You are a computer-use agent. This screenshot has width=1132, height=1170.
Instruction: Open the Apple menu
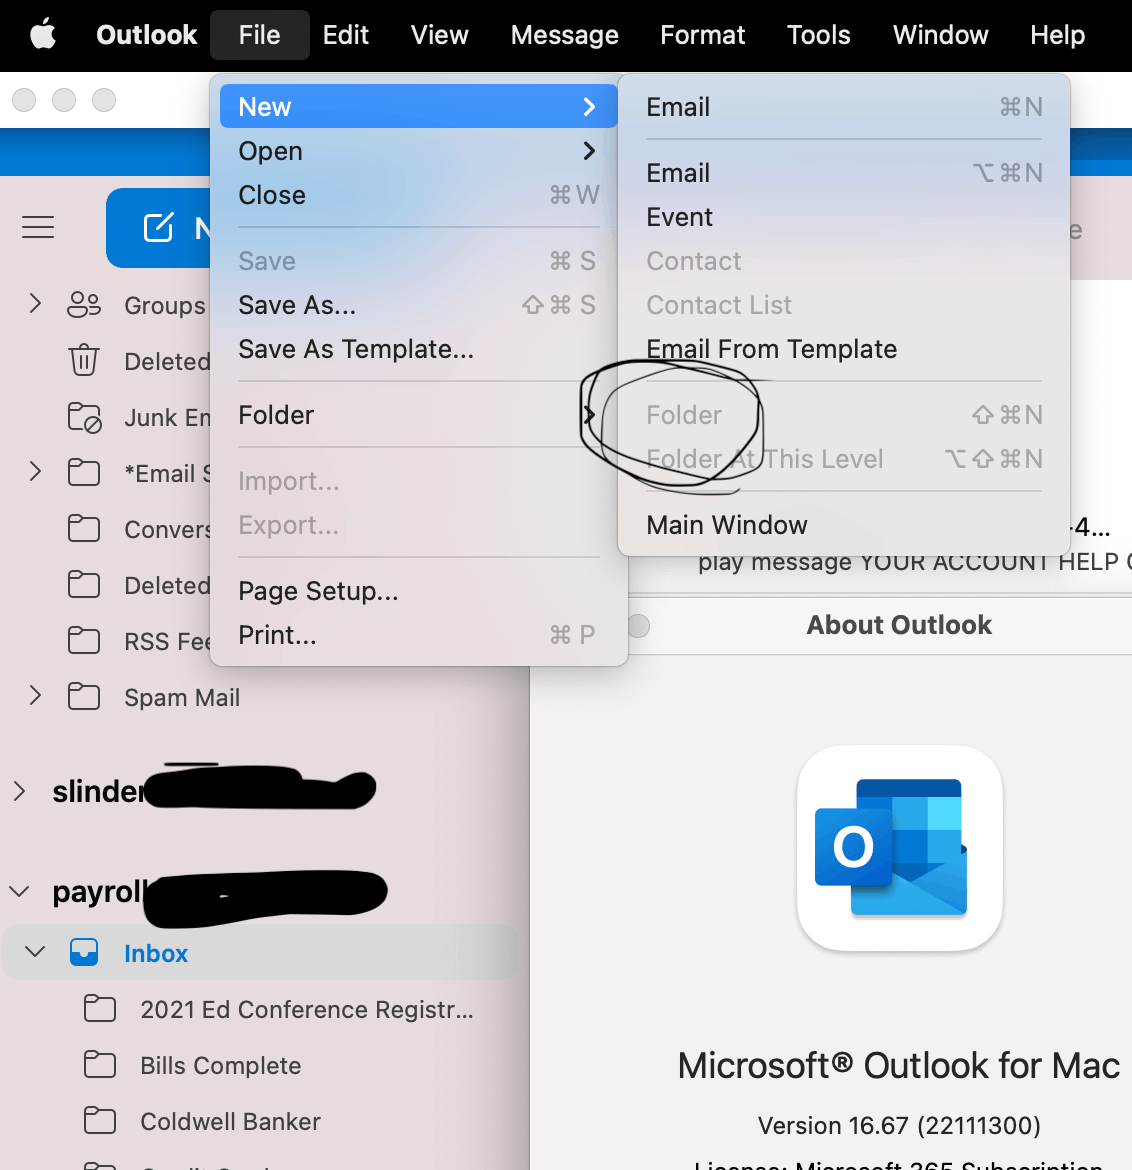(x=43, y=35)
